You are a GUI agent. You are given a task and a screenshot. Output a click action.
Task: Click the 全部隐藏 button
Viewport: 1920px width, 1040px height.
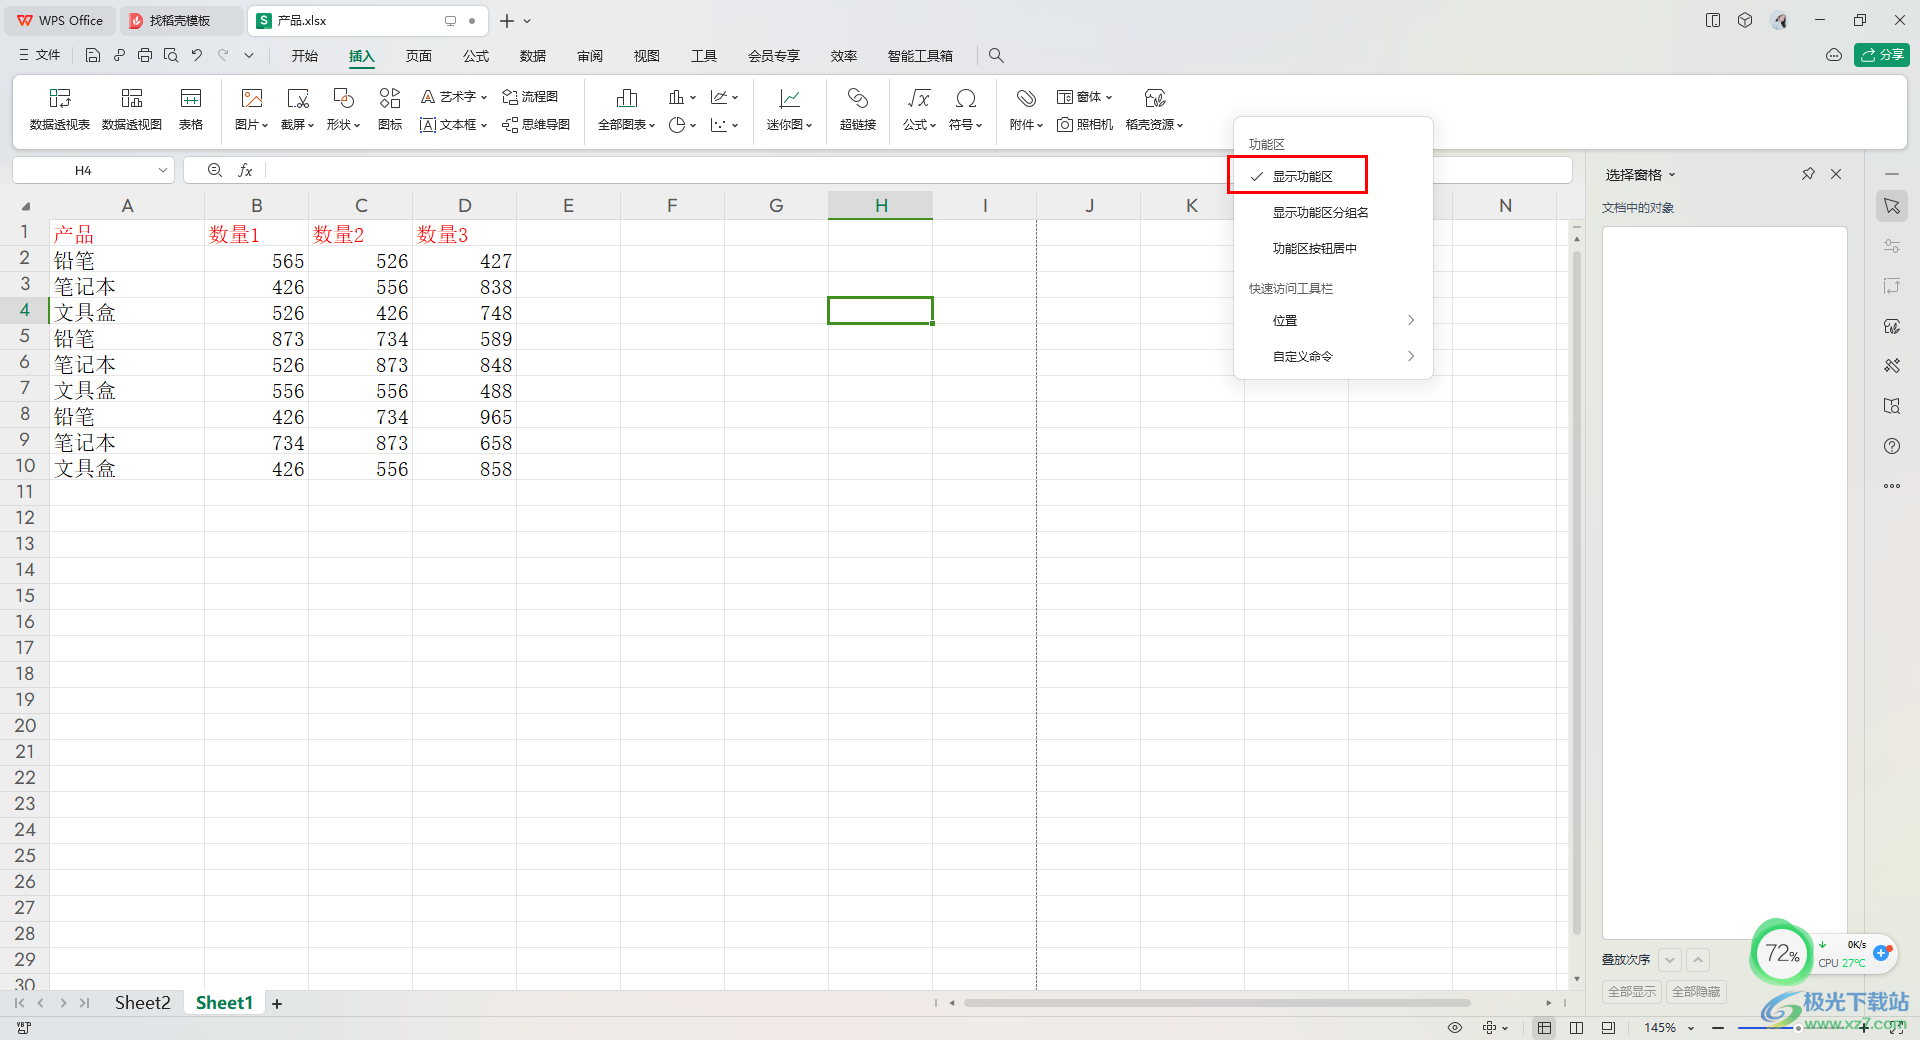pyautogui.click(x=1697, y=992)
